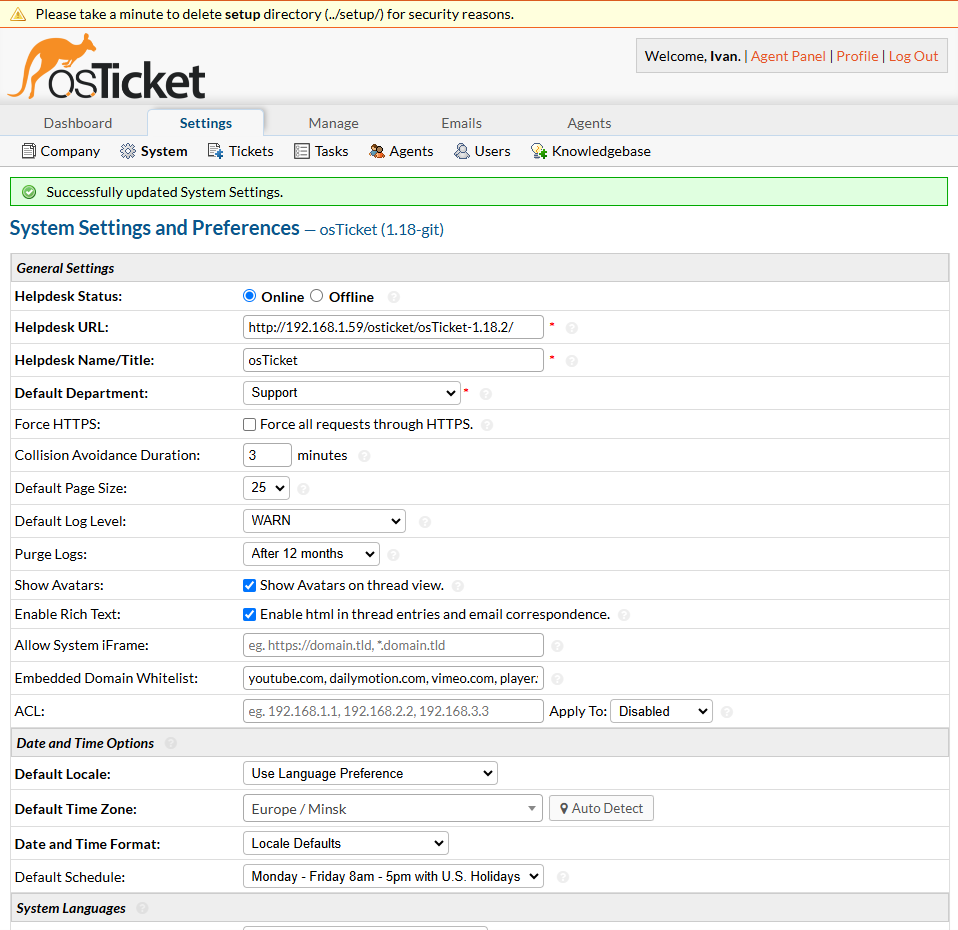The width and height of the screenshot is (958, 930).
Task: Switch to the Dashboard tab
Action: pyautogui.click(x=78, y=123)
